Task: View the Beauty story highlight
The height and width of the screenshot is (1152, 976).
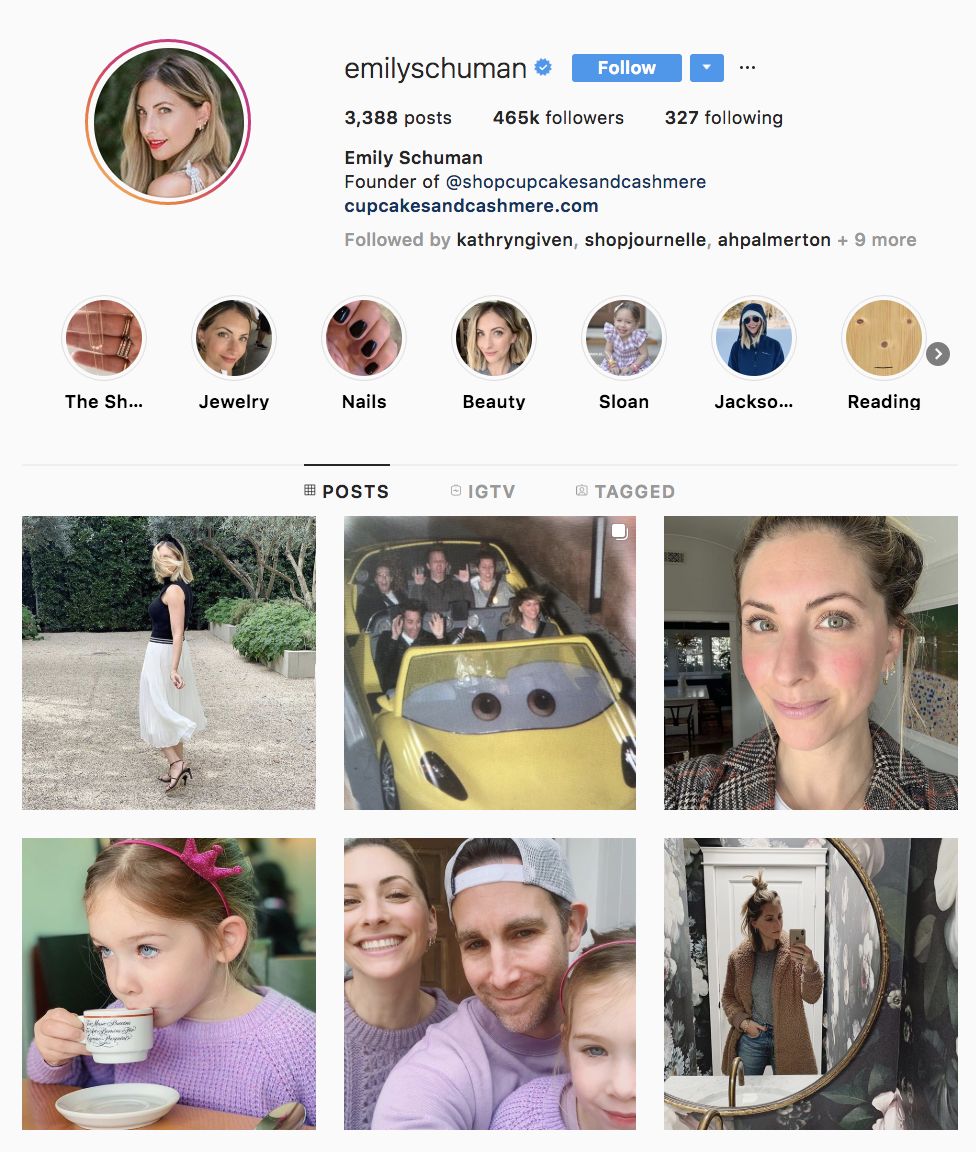Action: coord(494,339)
